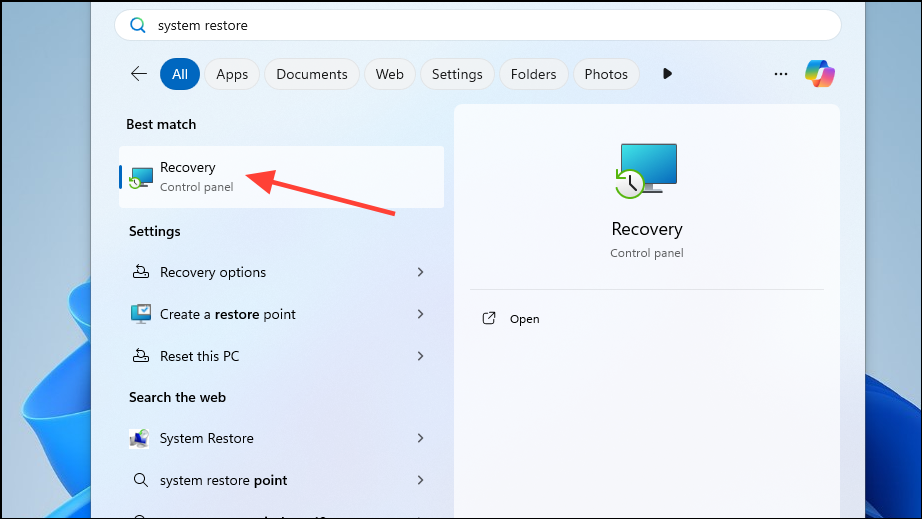Open Recovery from the preview pane

tap(525, 319)
